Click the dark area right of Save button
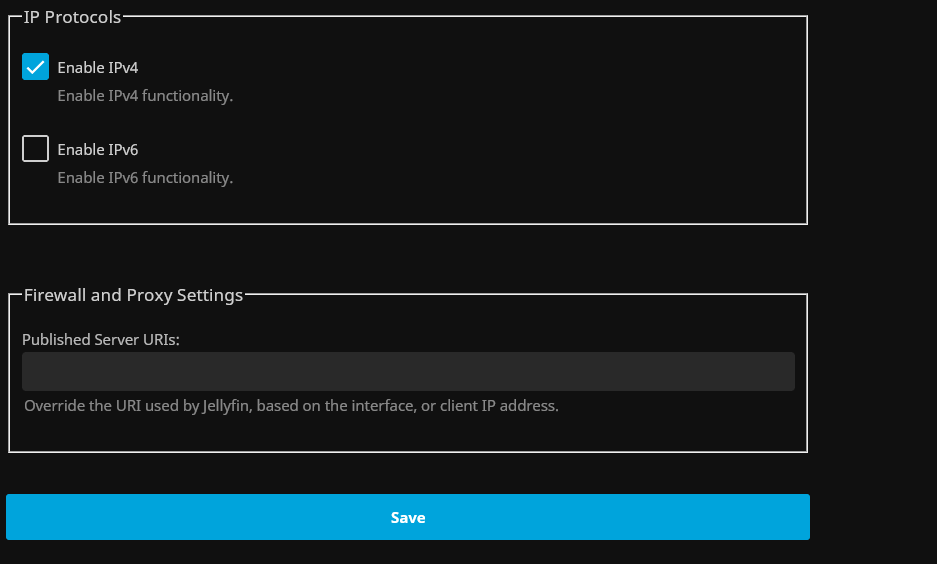 (872, 517)
